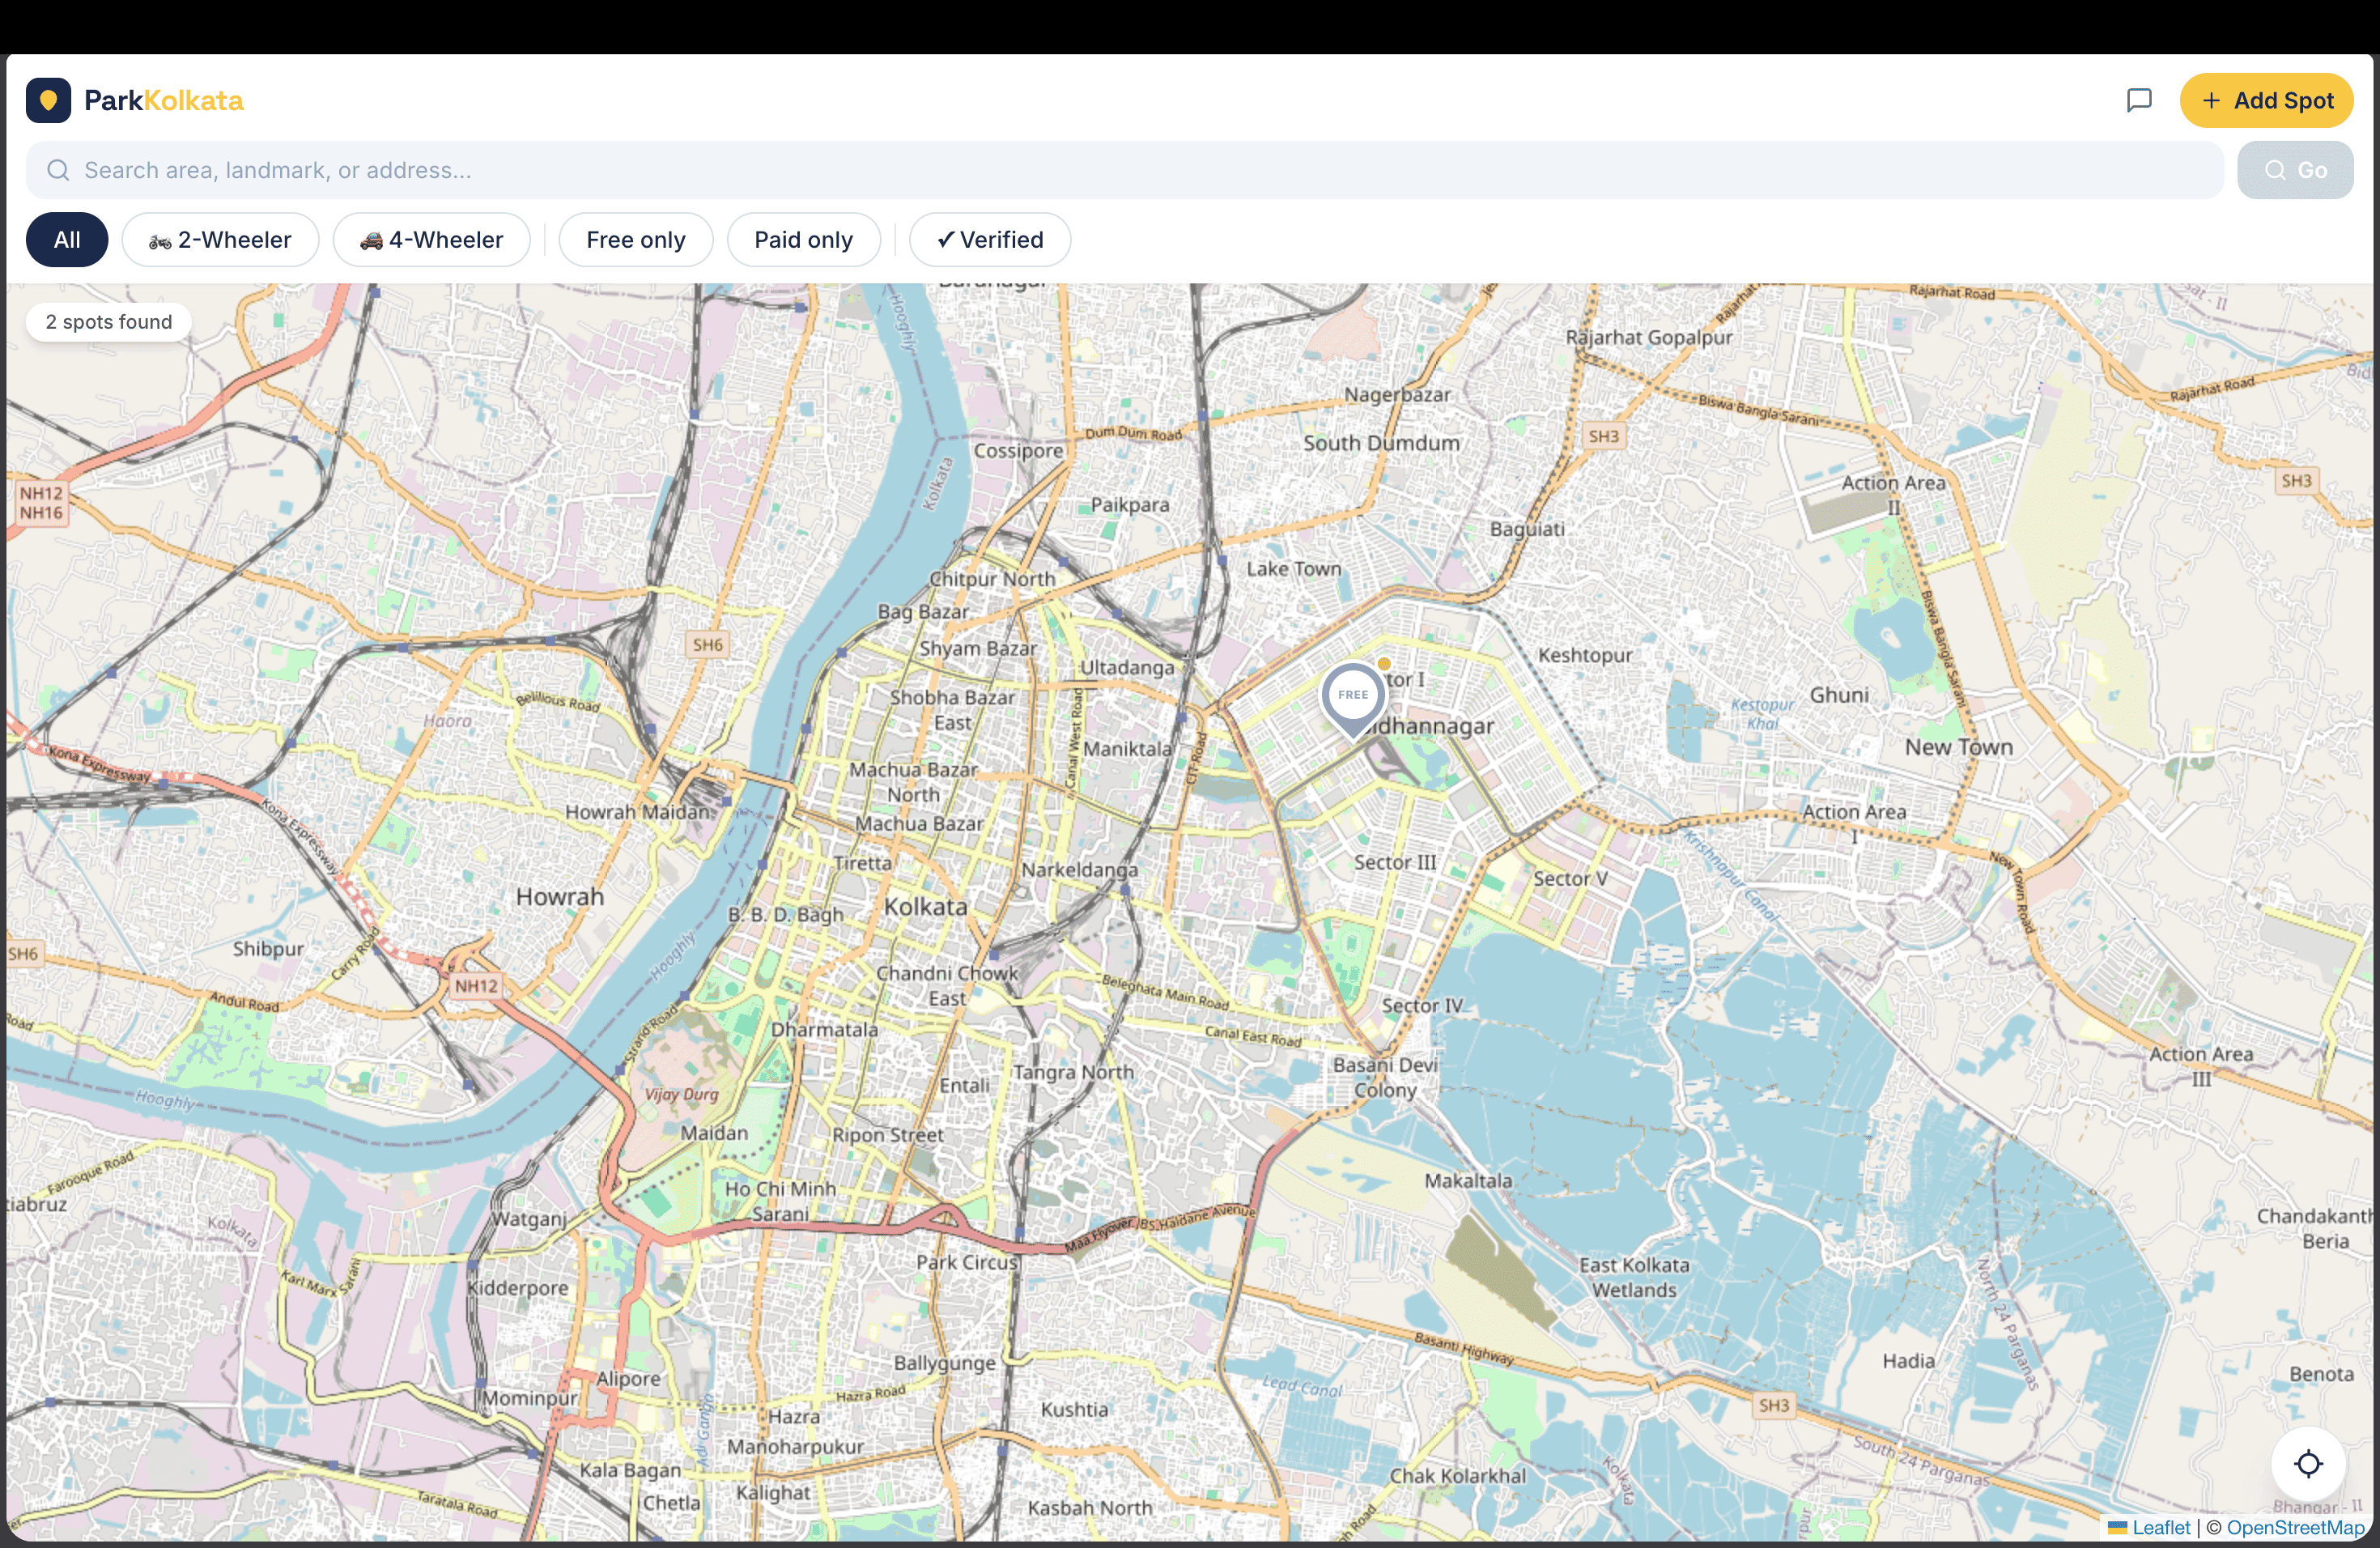Click the Kalighat map label

tap(773, 1493)
